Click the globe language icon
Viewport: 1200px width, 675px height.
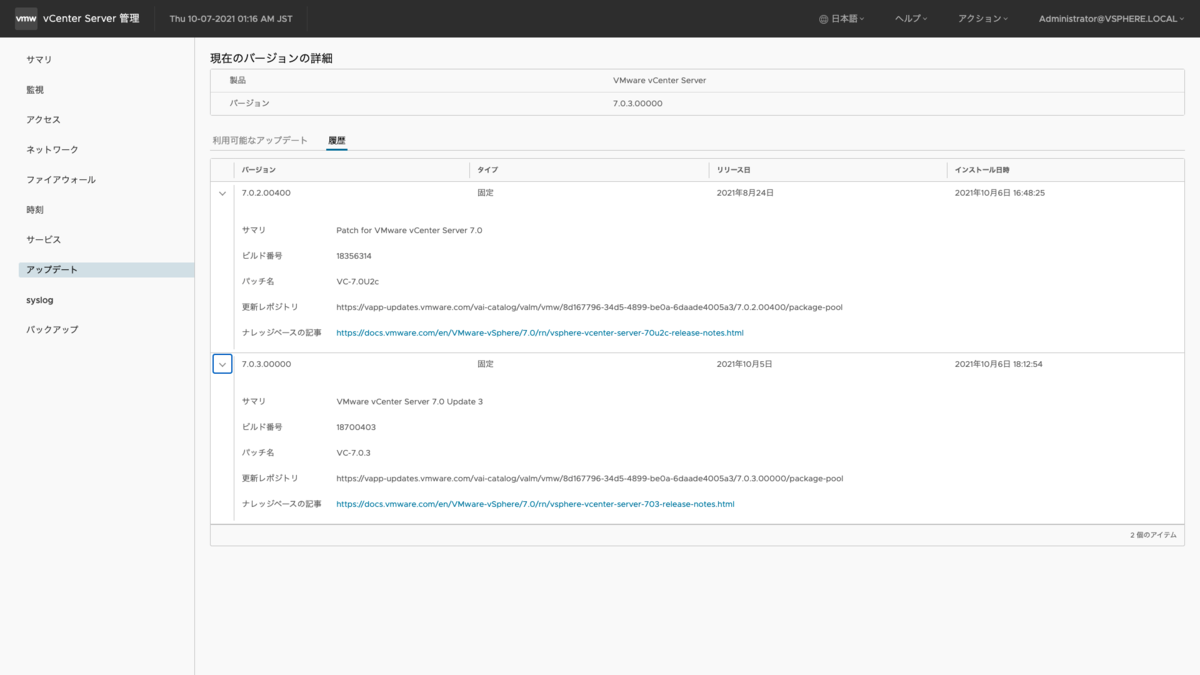click(x=823, y=19)
